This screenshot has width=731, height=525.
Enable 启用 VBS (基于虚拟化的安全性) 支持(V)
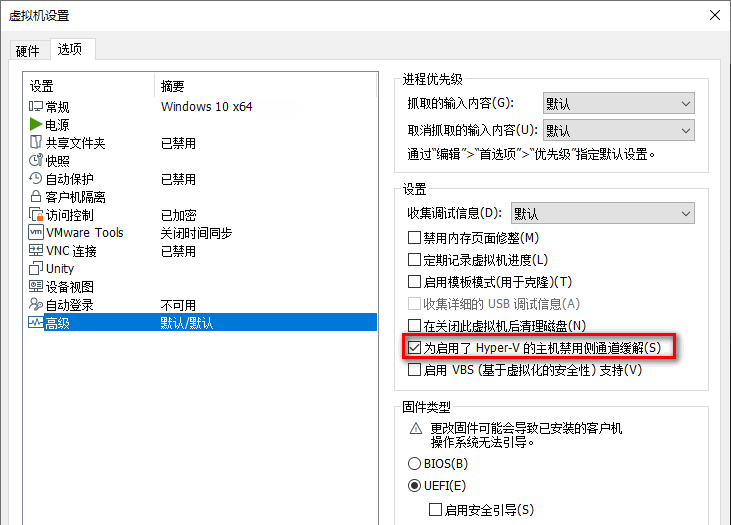pos(414,370)
